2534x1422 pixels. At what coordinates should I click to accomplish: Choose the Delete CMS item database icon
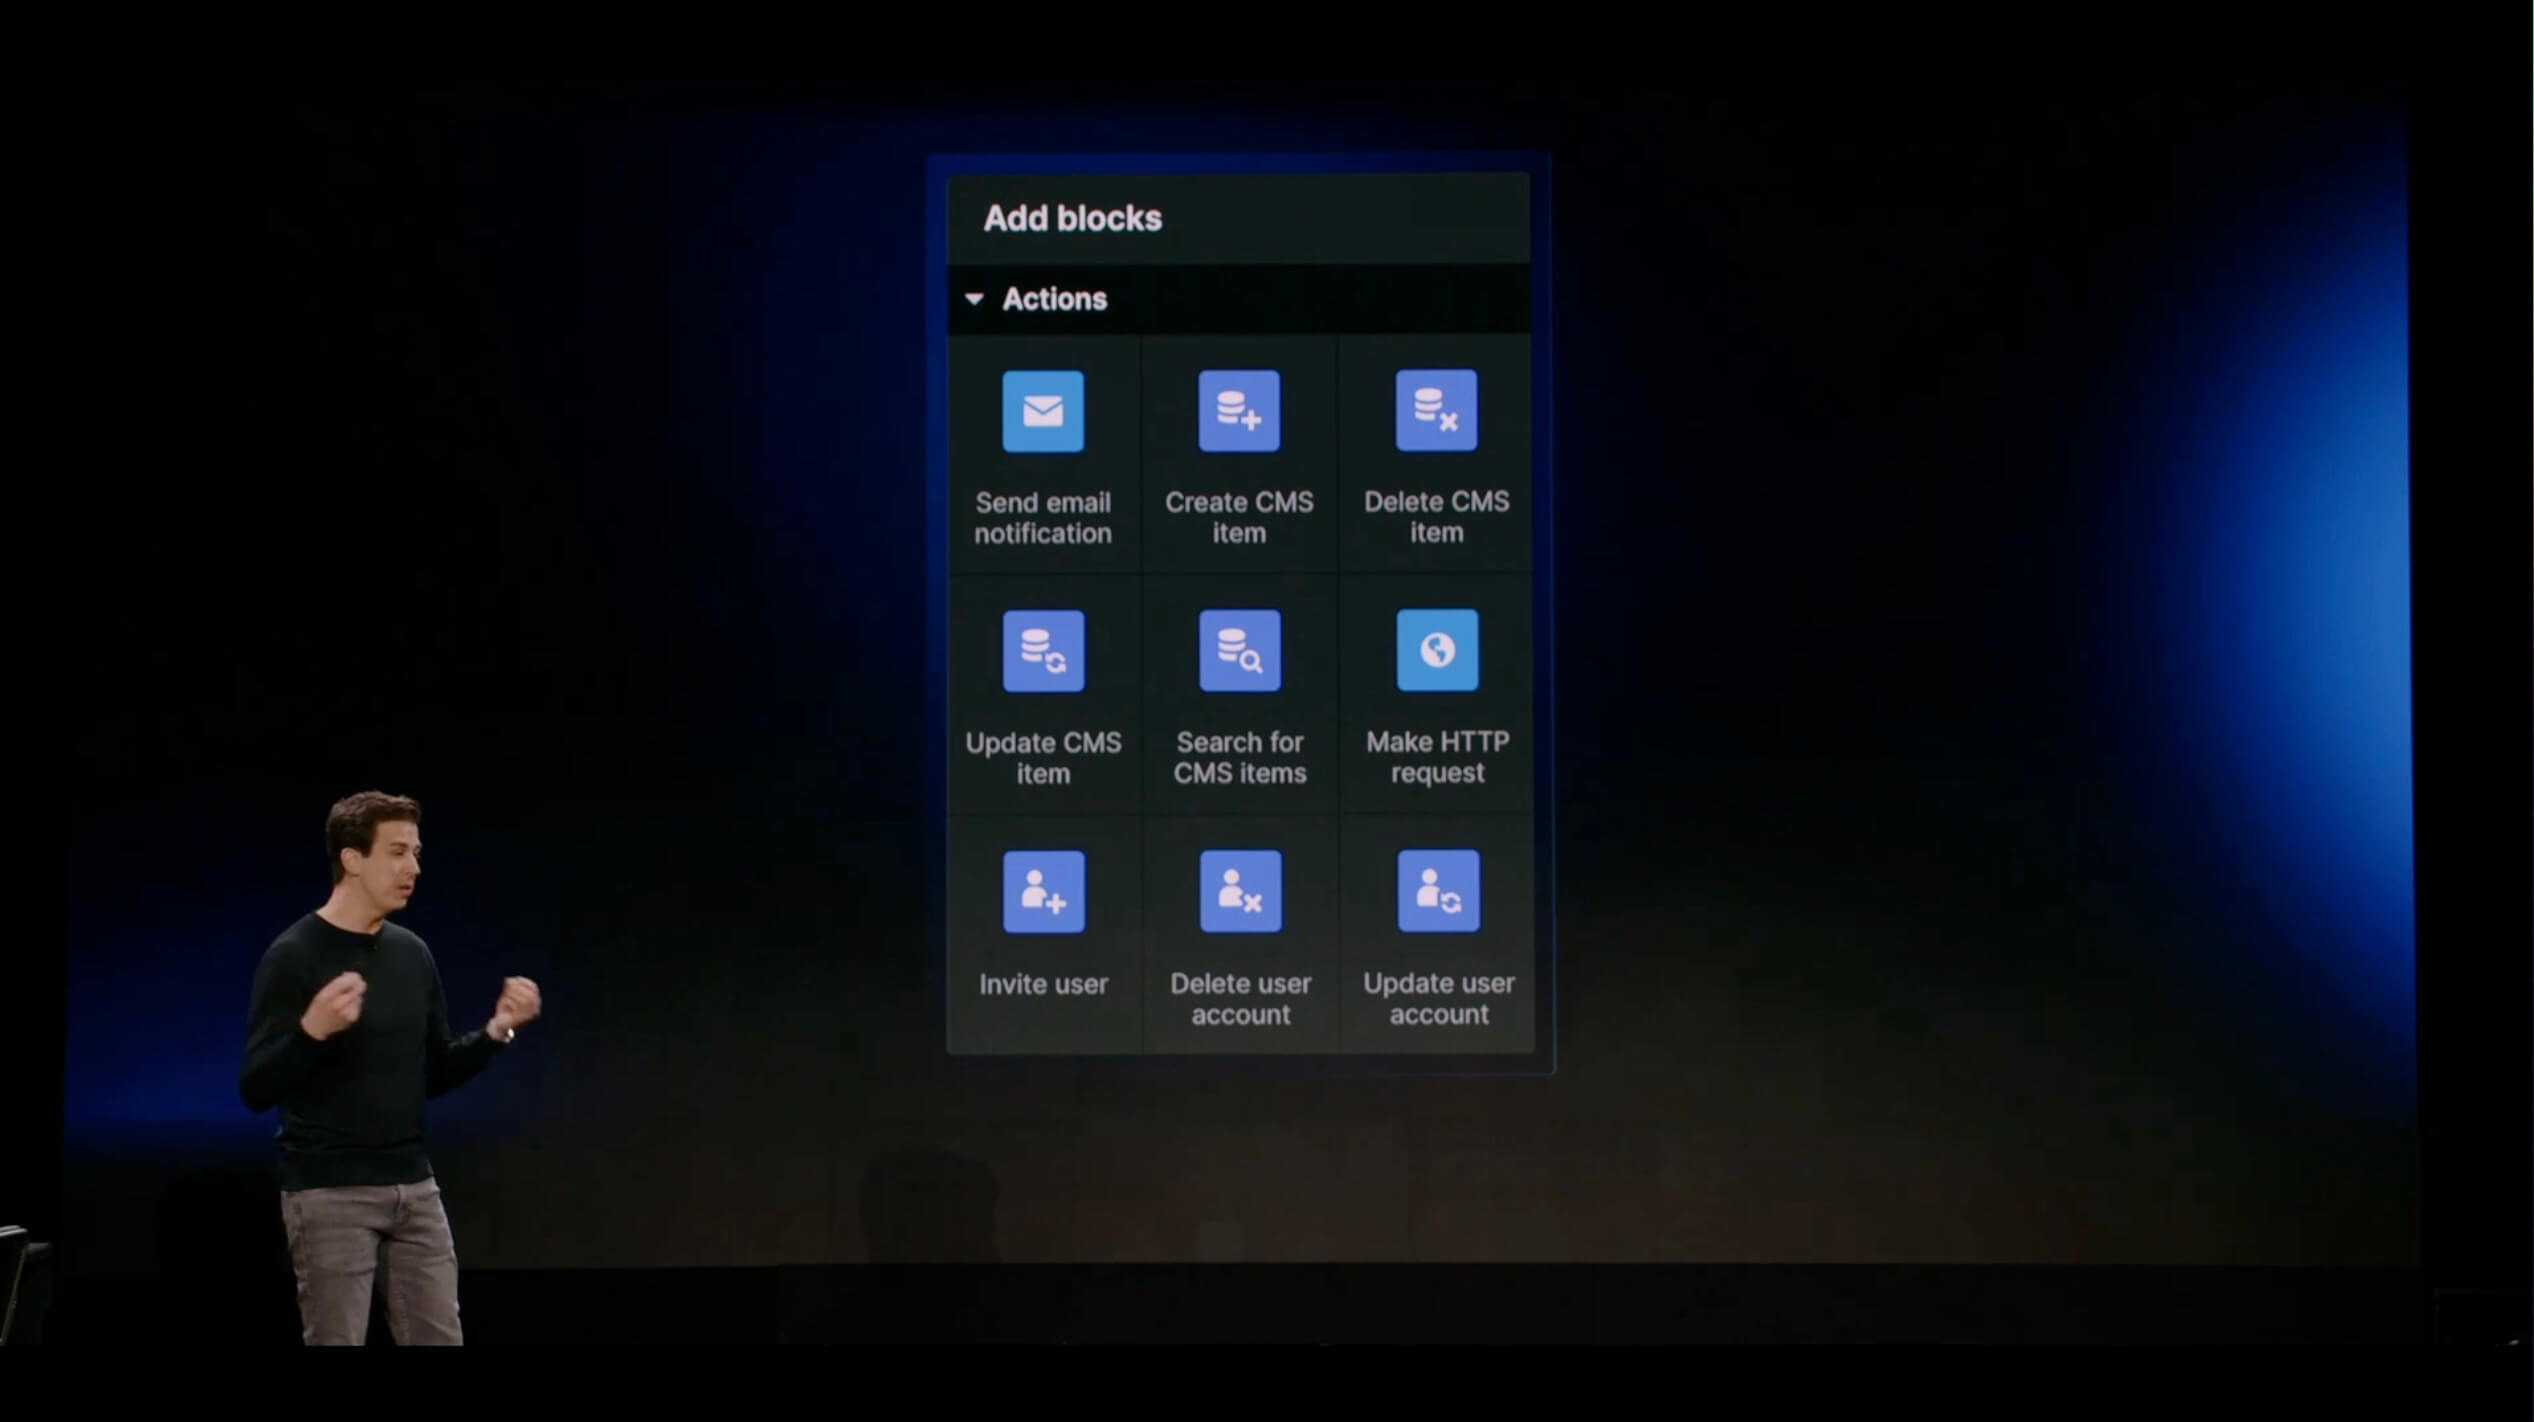(1436, 410)
